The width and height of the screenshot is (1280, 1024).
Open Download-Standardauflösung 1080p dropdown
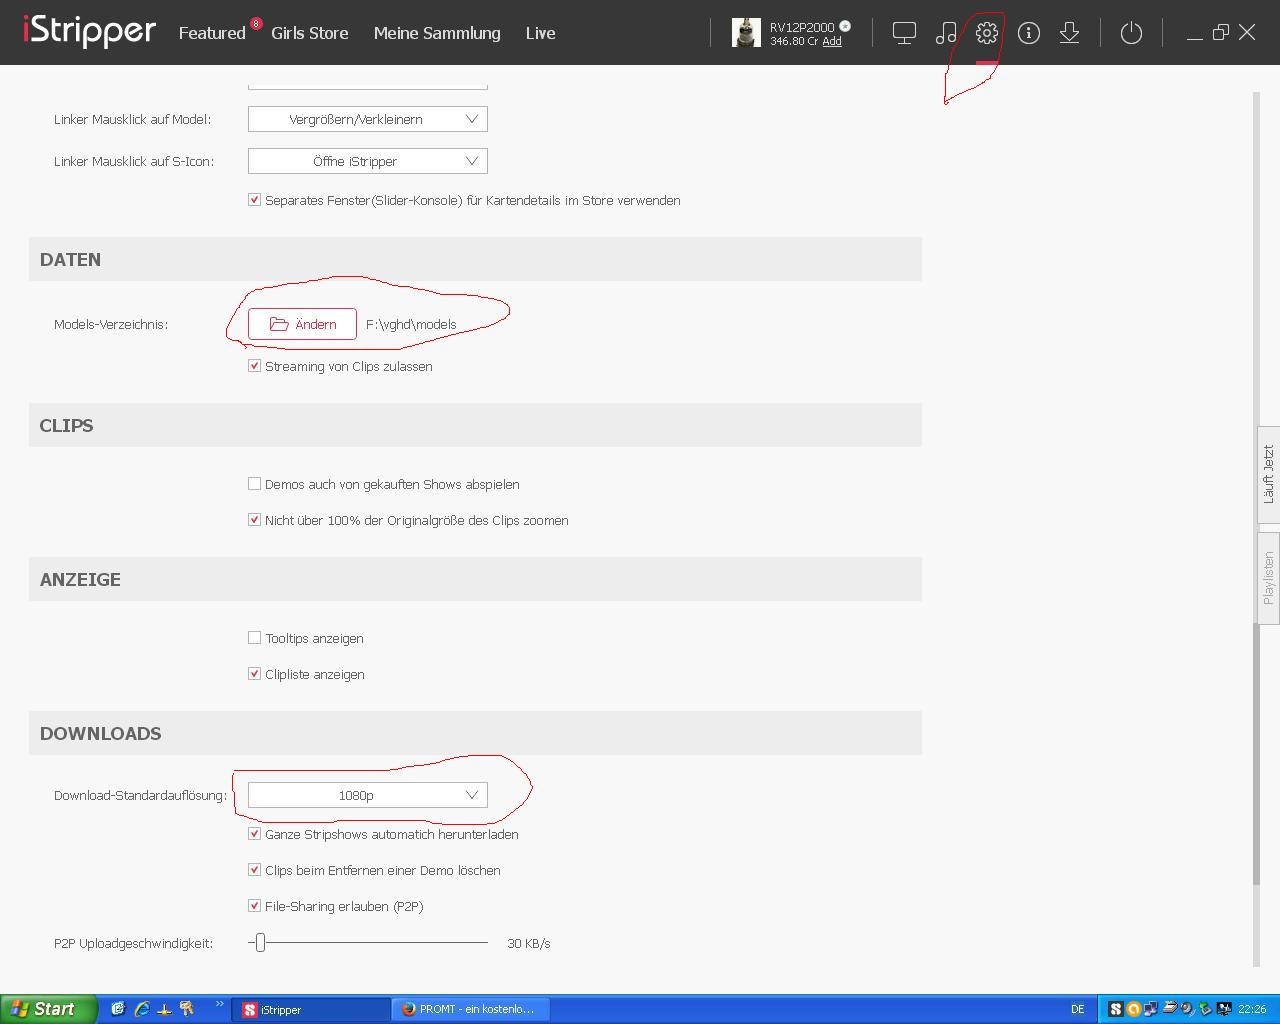(x=368, y=795)
